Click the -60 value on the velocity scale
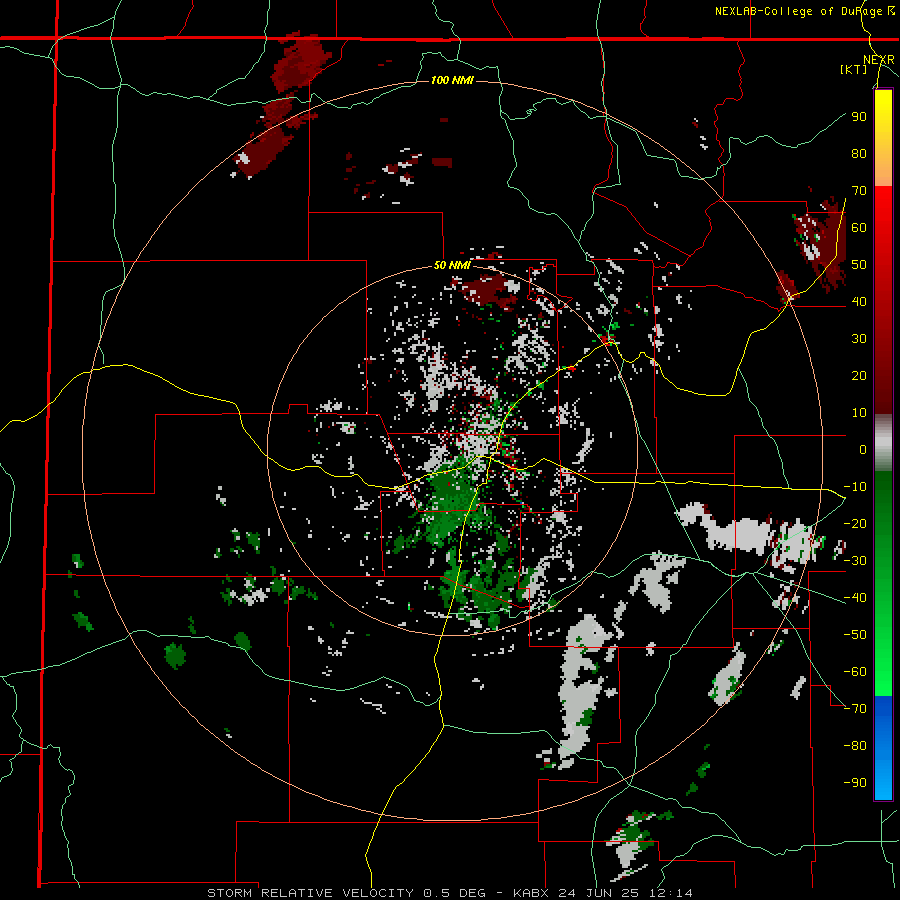900x900 pixels. point(855,672)
